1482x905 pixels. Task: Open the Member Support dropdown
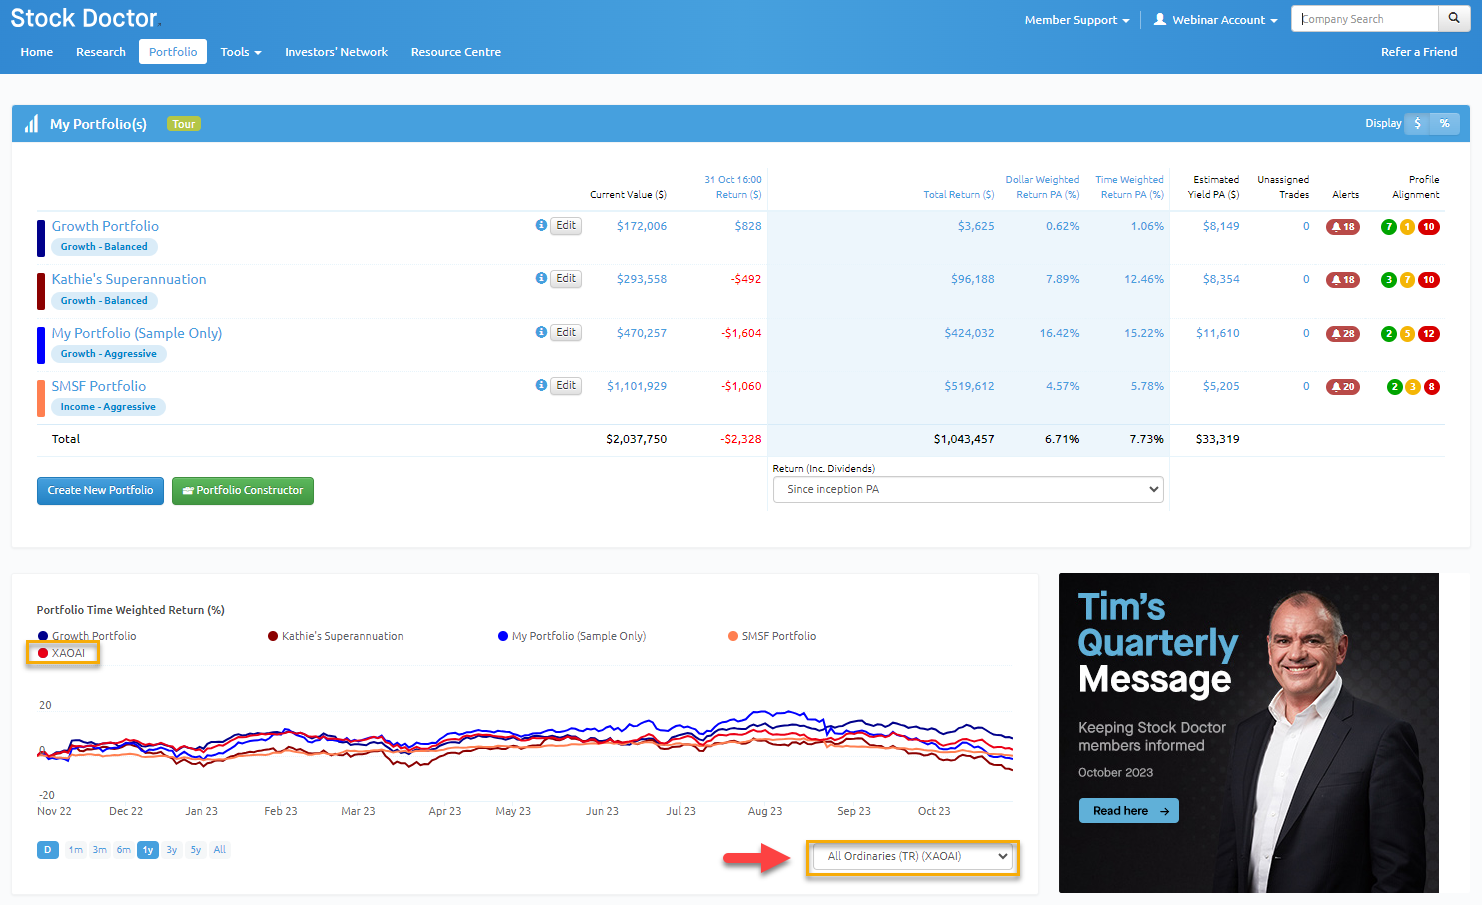point(1077,20)
